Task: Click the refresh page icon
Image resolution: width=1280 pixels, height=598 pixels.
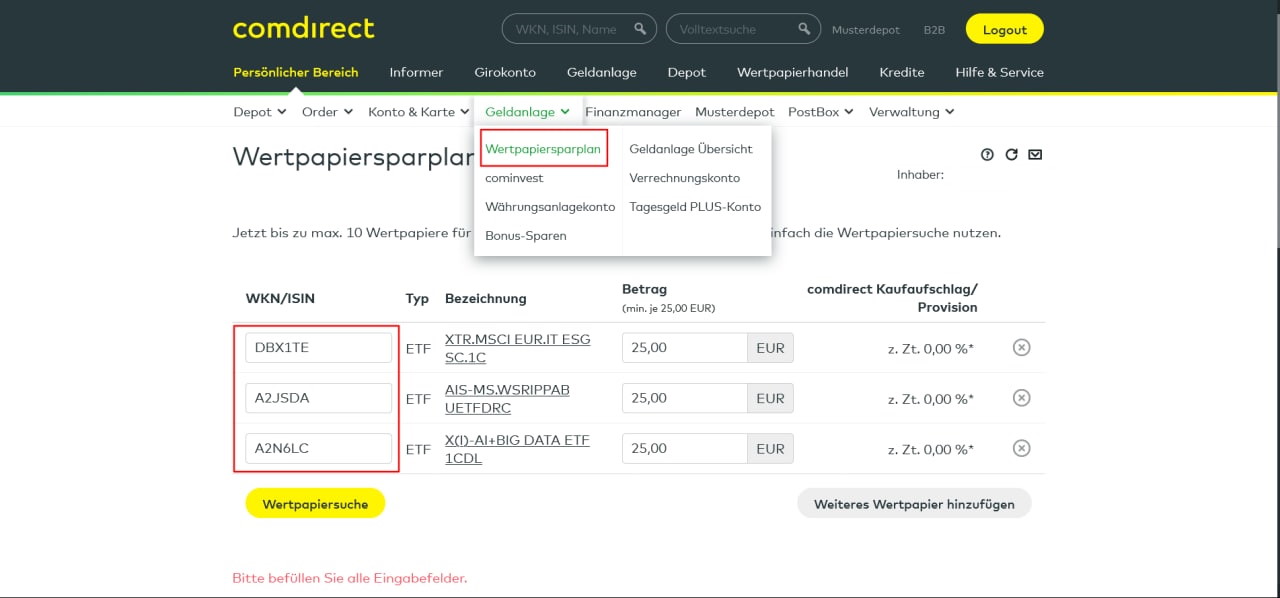Action: tap(1011, 155)
